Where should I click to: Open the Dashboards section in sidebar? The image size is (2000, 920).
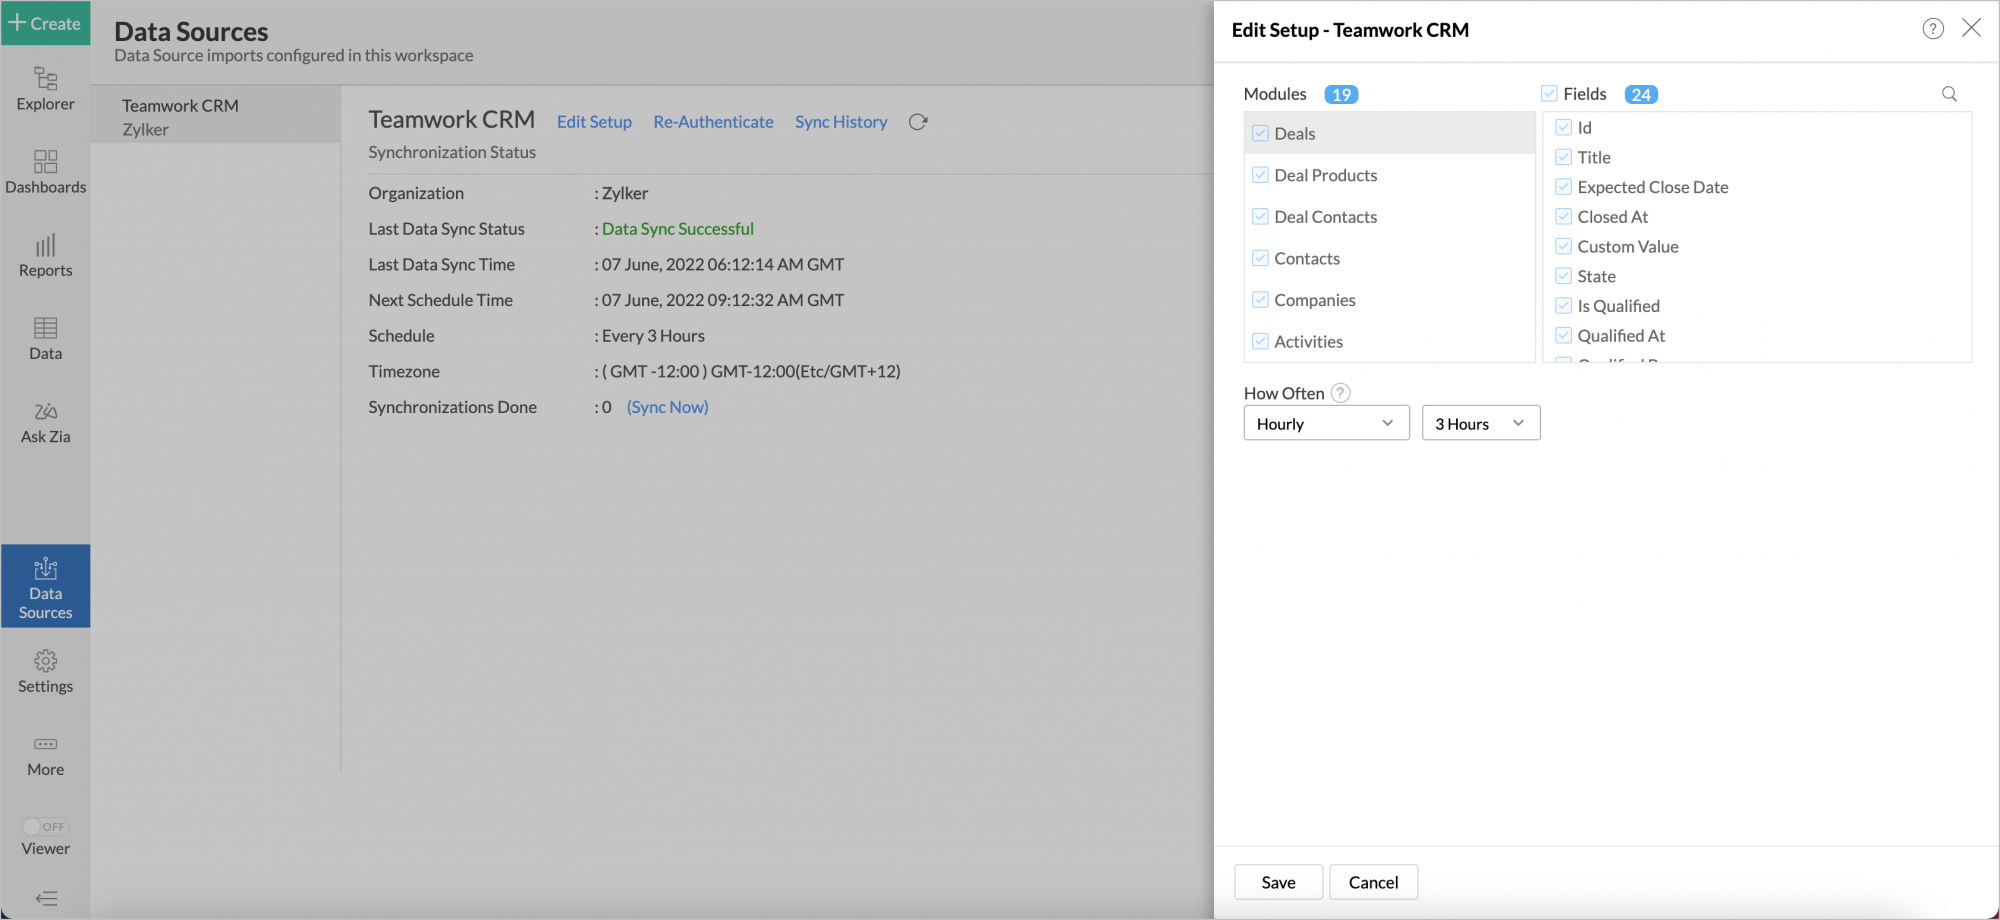pos(45,172)
